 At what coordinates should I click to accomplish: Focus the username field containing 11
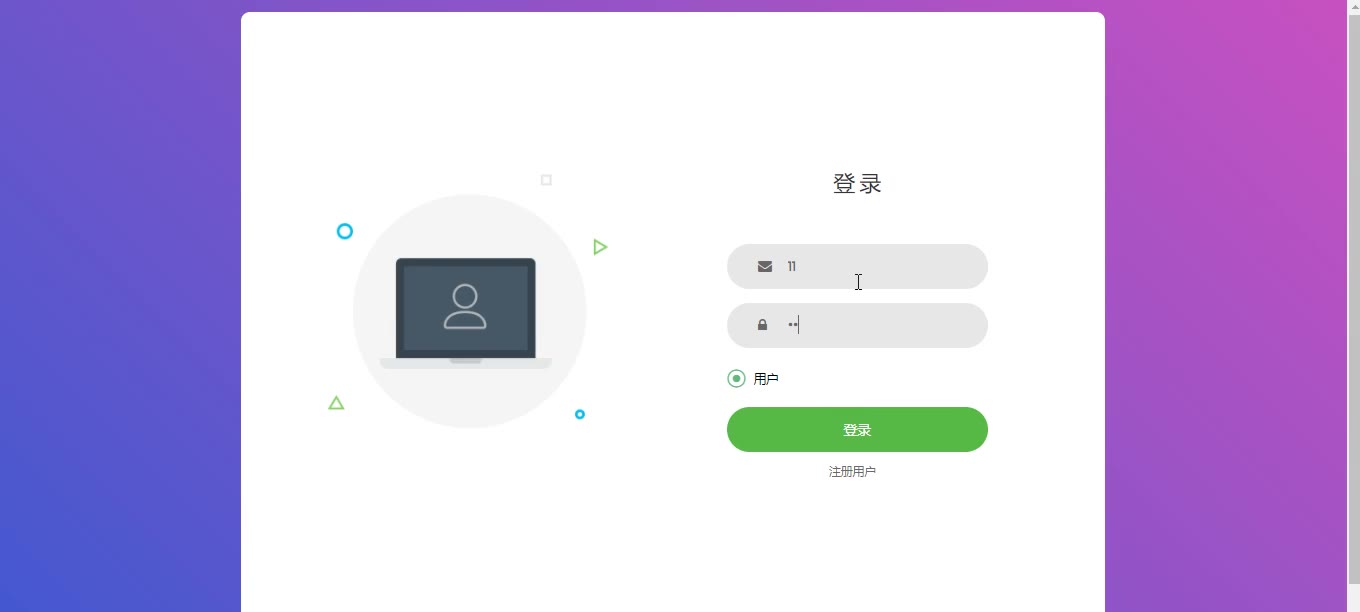pyautogui.click(x=857, y=266)
